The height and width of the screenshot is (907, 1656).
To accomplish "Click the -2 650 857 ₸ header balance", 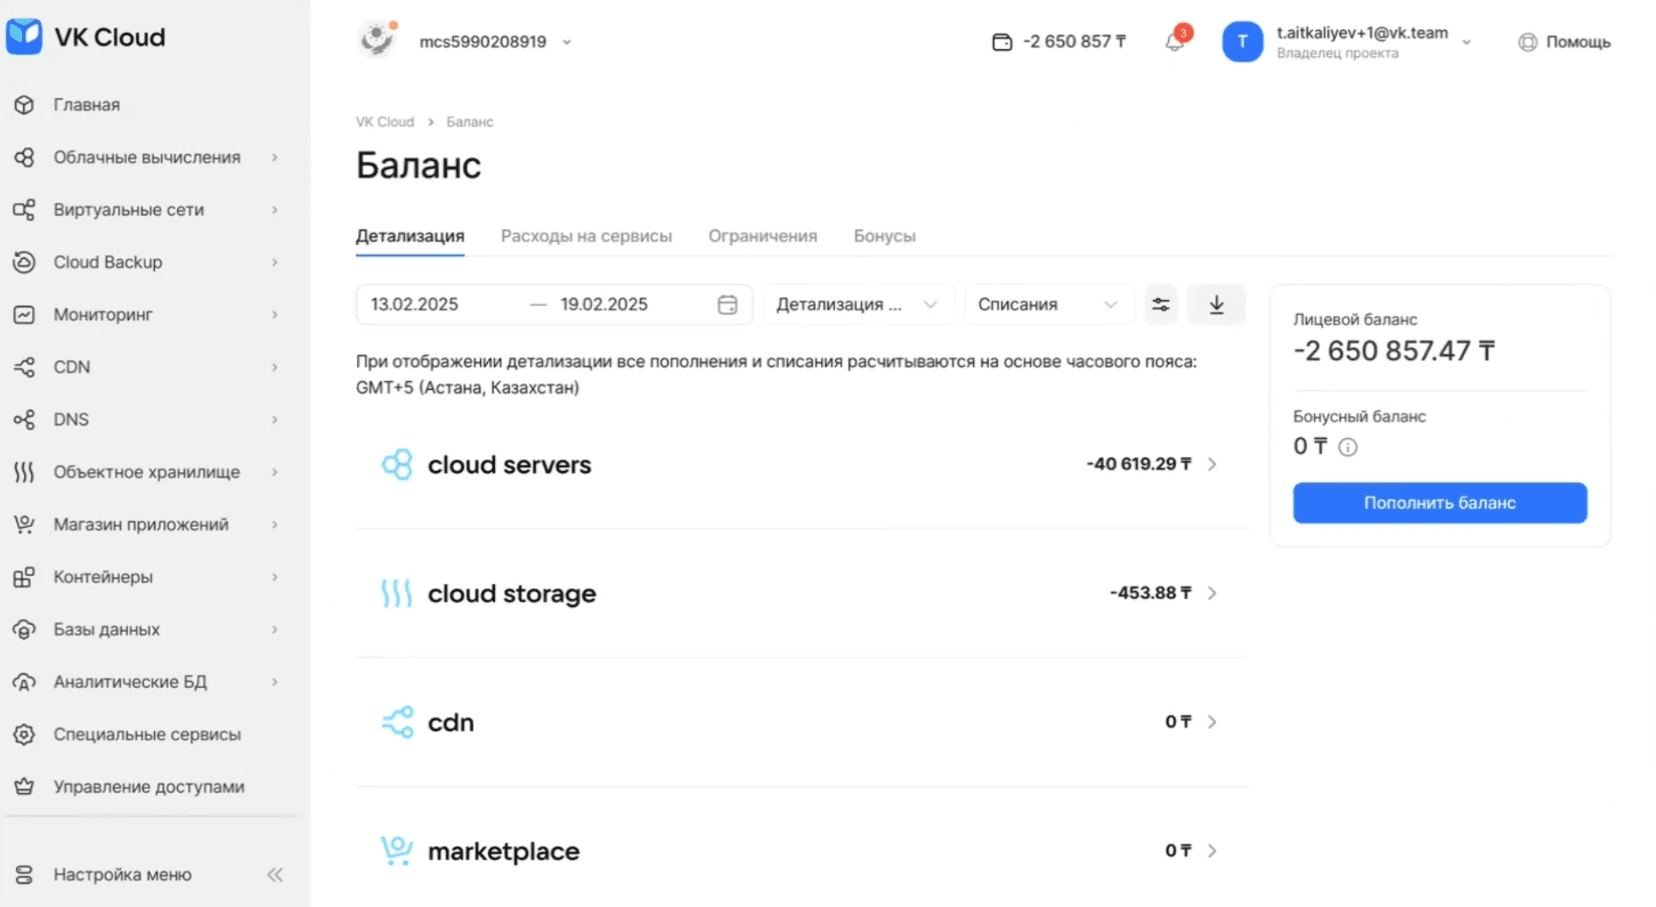I will tap(1074, 42).
